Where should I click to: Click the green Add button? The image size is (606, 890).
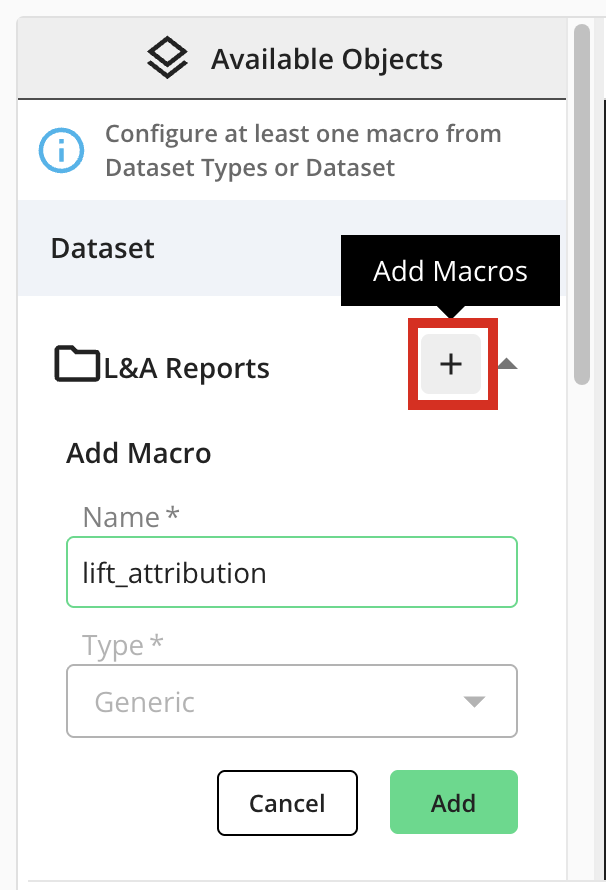click(453, 802)
